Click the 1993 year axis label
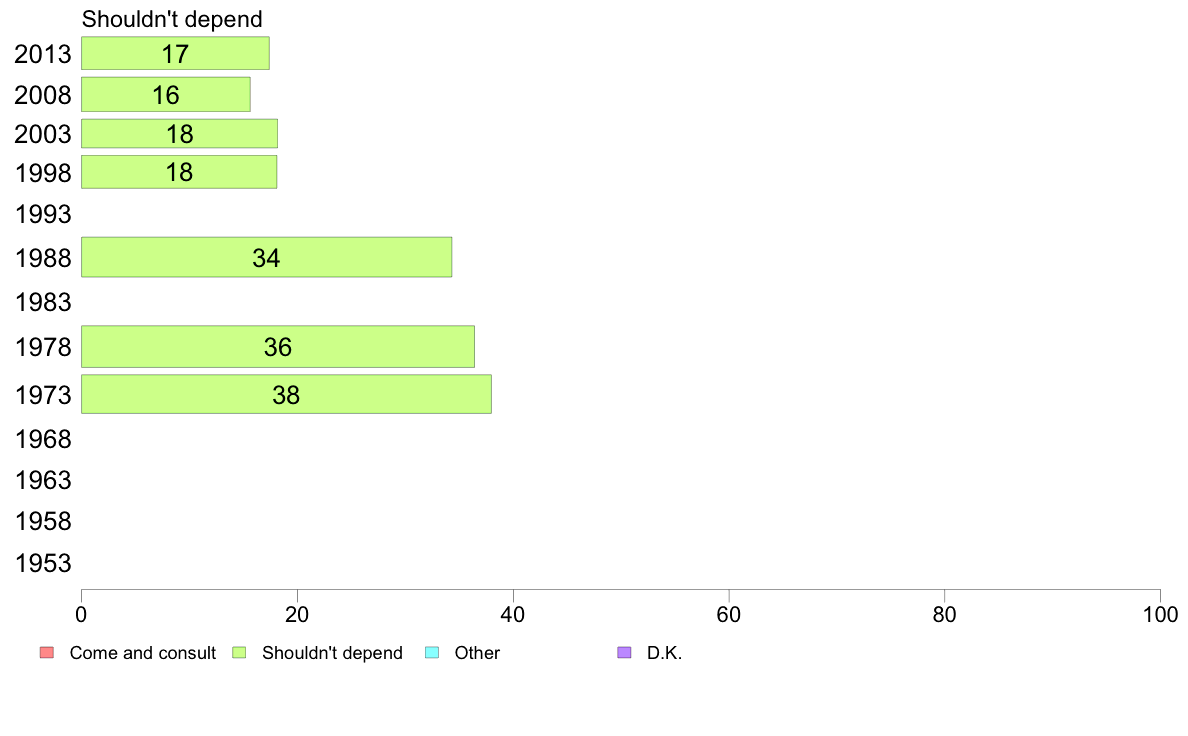The width and height of the screenshot is (1188, 736). pyautogui.click(x=43, y=214)
